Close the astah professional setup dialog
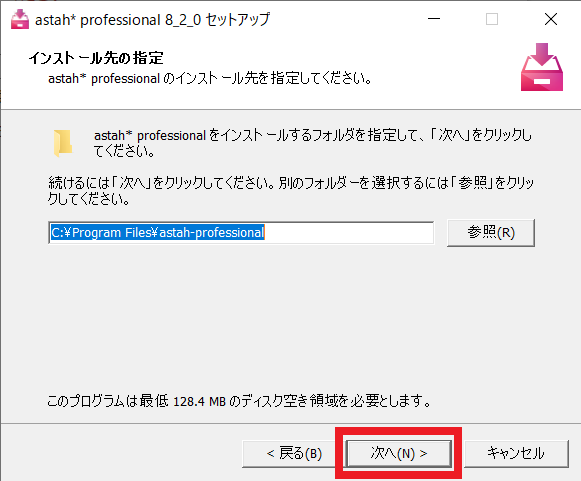This screenshot has width=581, height=481. [551, 19]
